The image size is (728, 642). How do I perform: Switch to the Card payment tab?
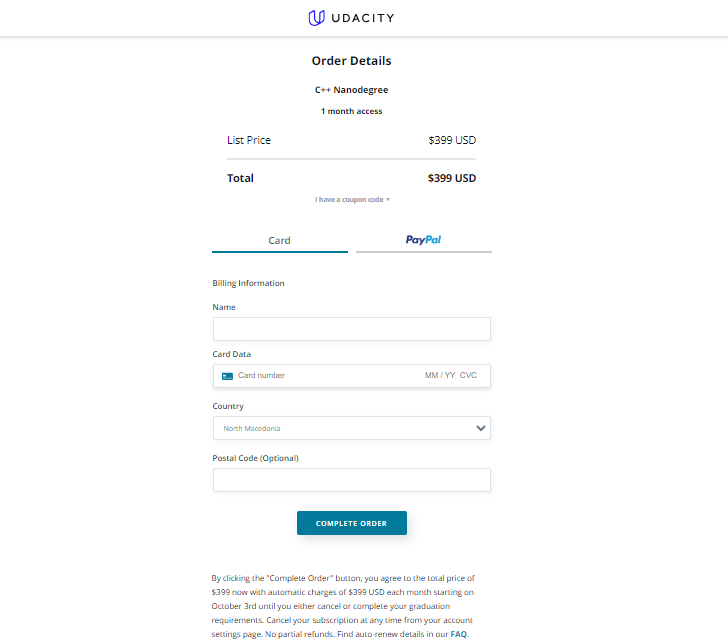click(x=280, y=241)
